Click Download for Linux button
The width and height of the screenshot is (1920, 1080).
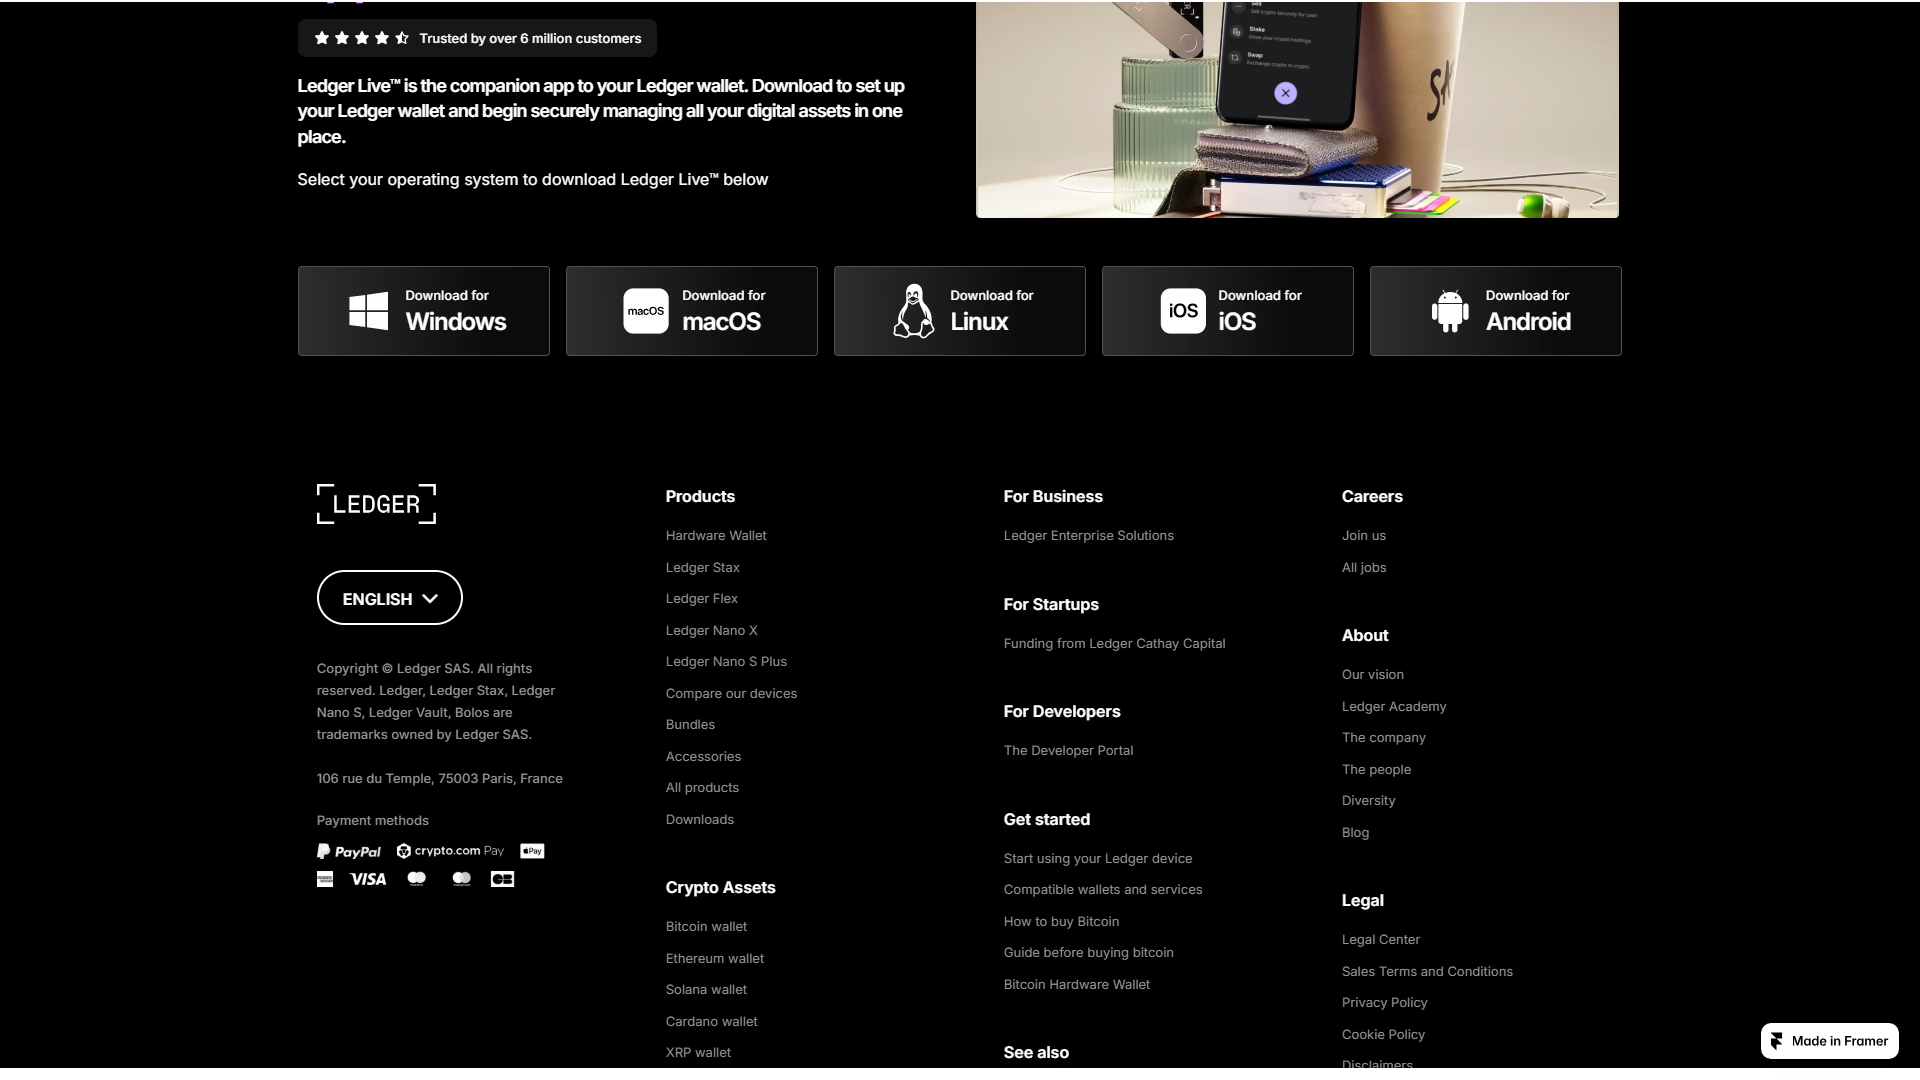click(x=960, y=311)
